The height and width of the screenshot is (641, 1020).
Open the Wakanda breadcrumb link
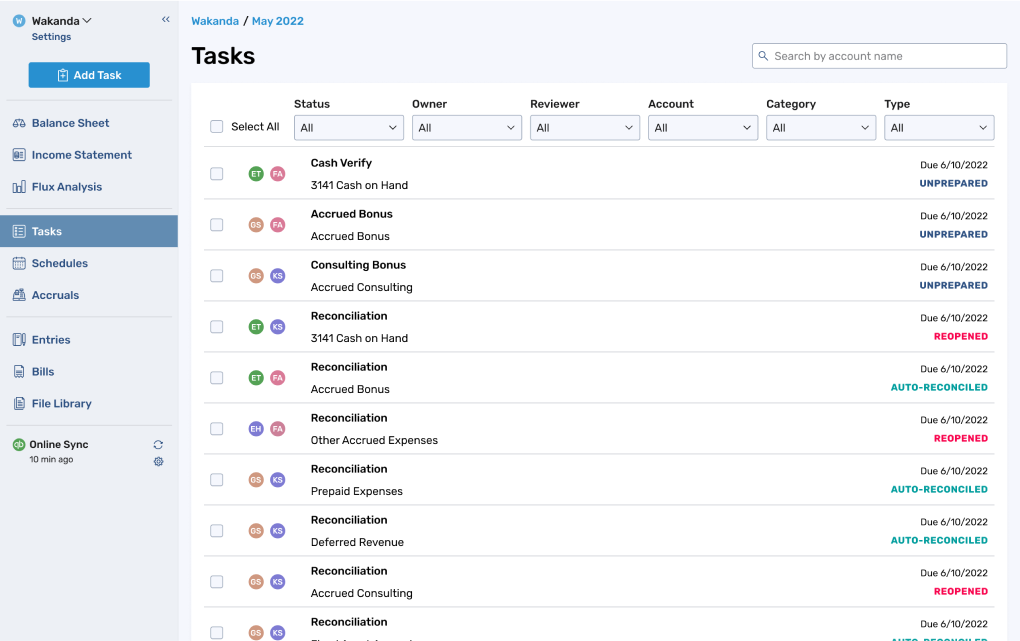point(214,20)
